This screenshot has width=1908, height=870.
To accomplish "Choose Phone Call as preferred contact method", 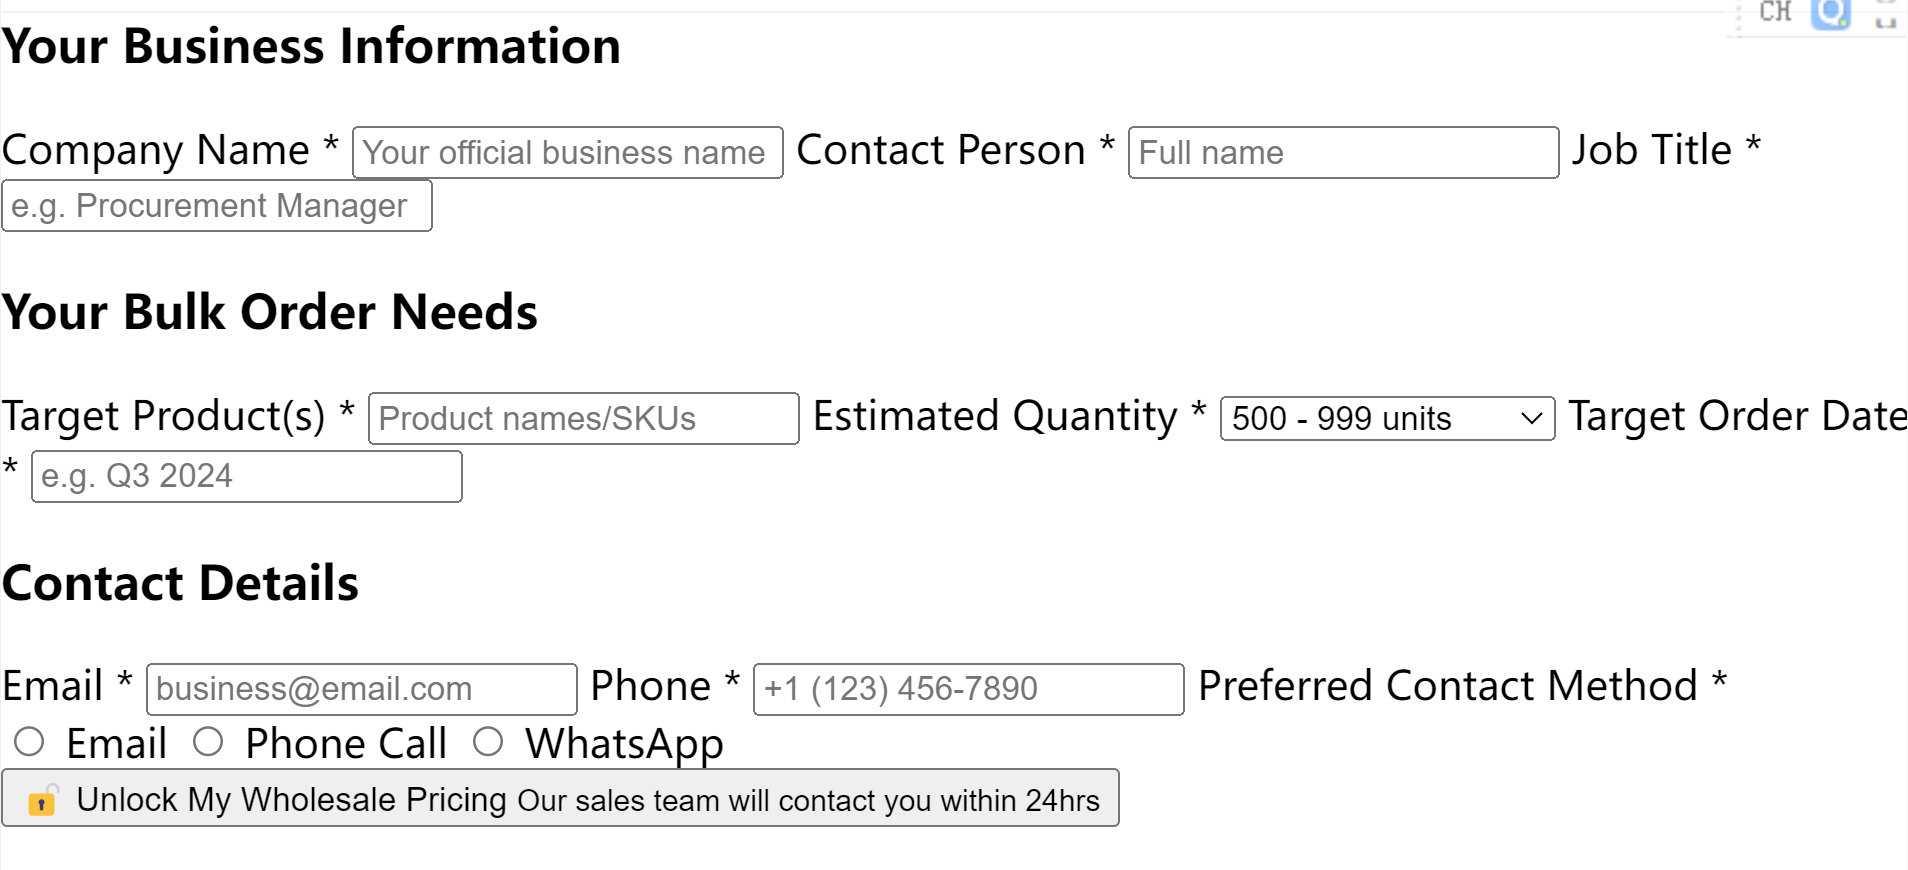I will pyautogui.click(x=208, y=742).
